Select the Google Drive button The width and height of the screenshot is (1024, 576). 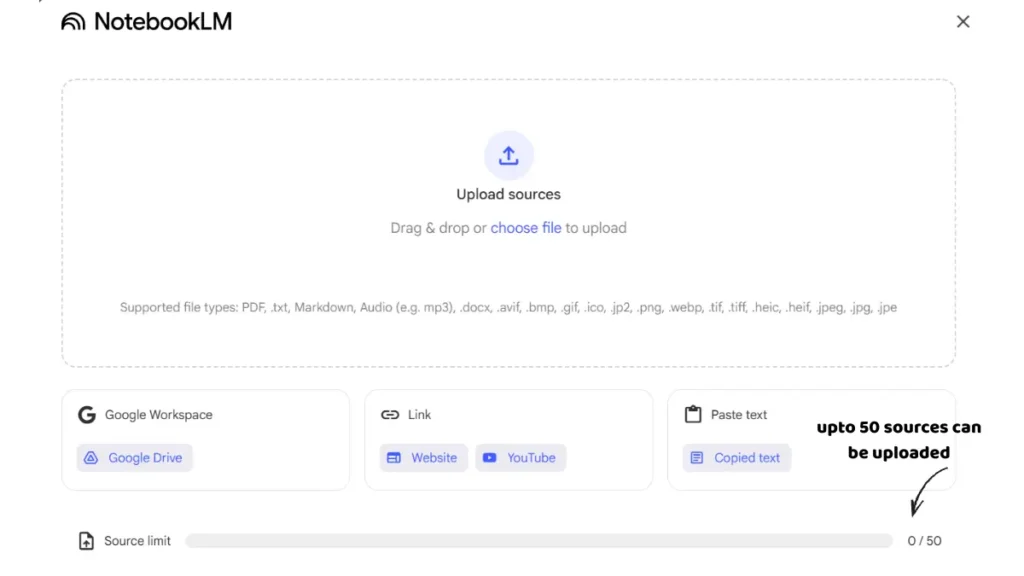(x=135, y=458)
